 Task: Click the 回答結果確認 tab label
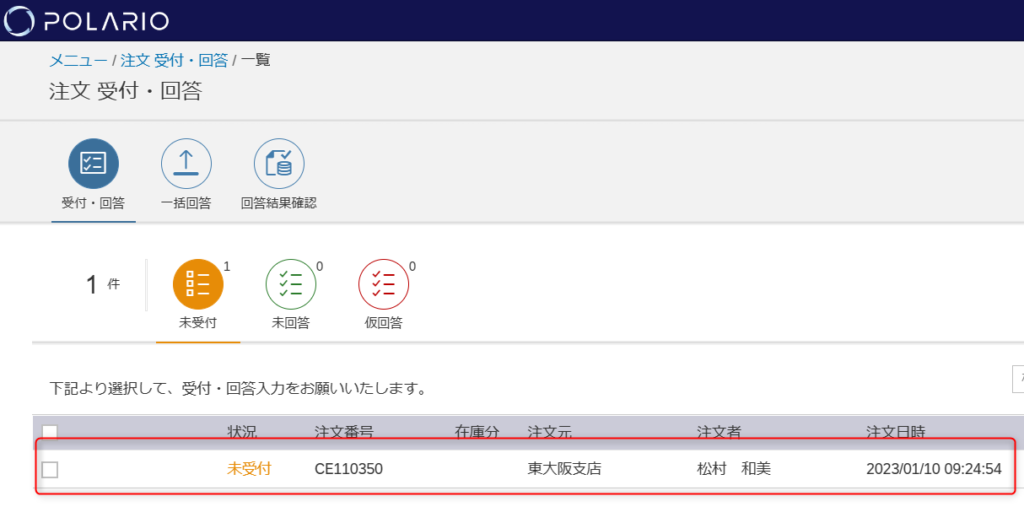[279, 203]
